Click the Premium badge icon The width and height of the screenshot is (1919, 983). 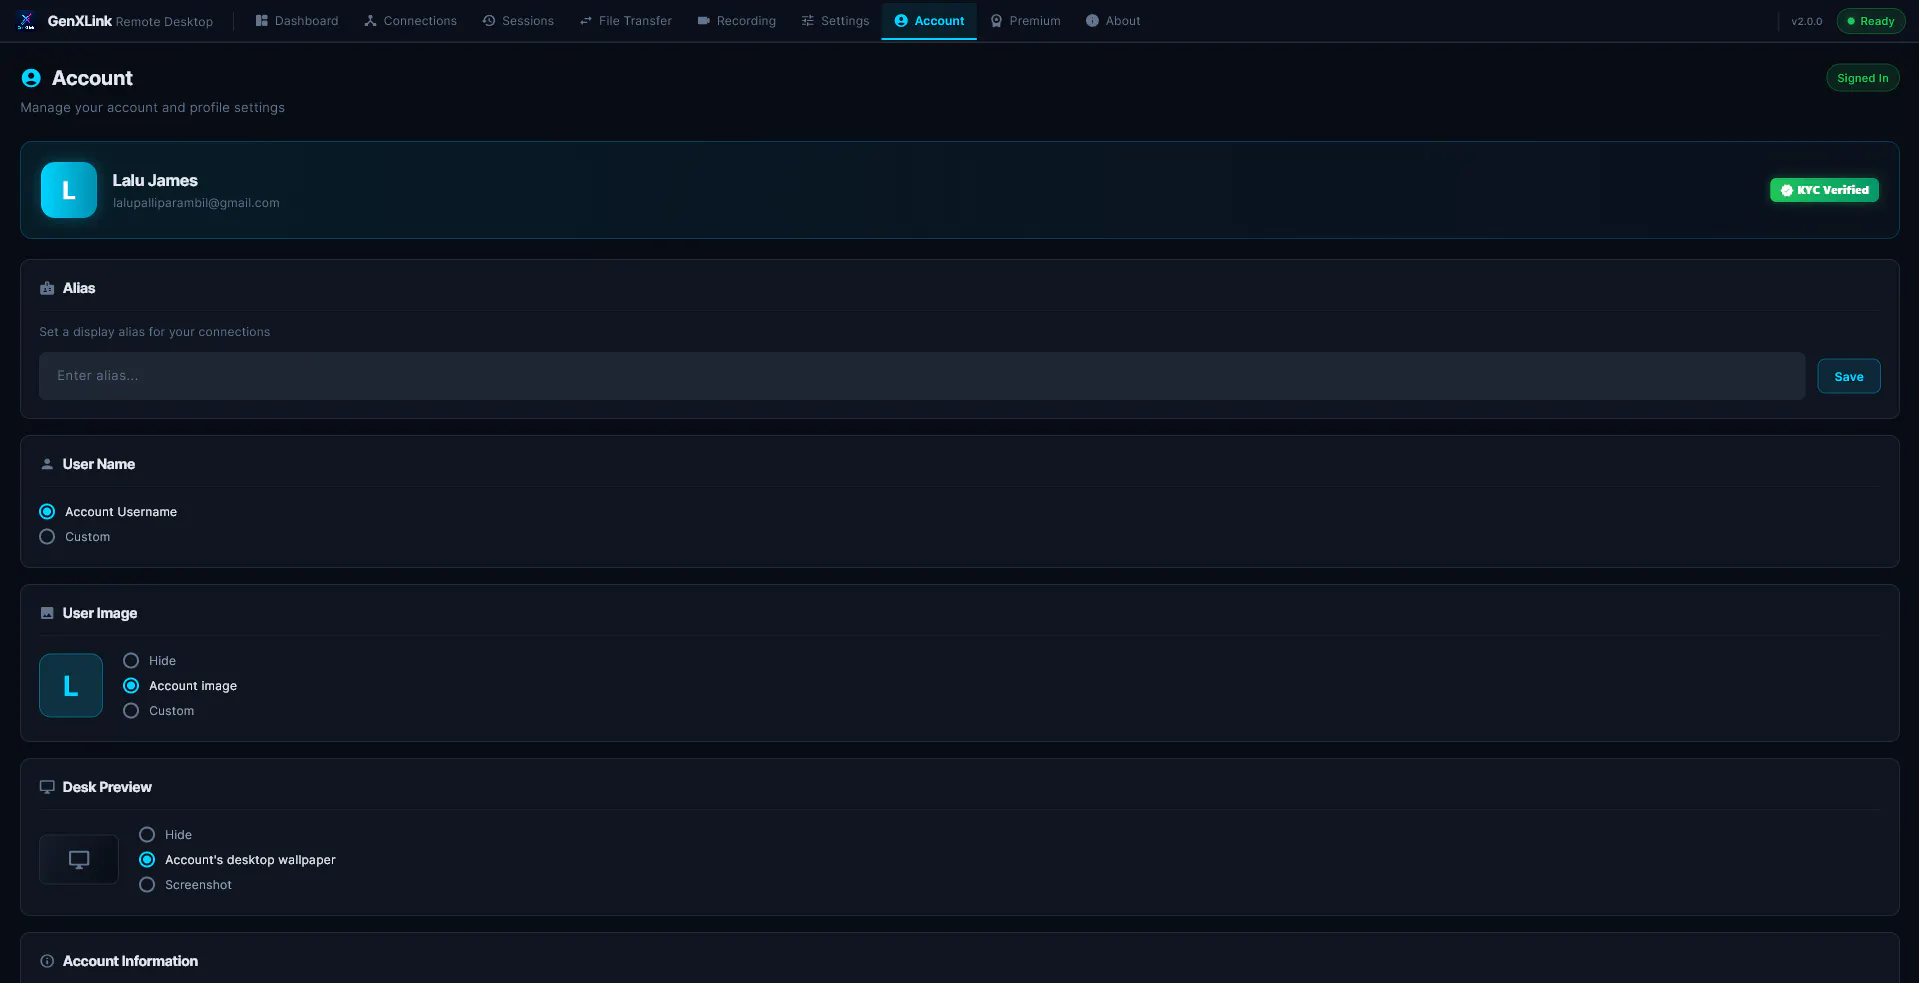(996, 21)
